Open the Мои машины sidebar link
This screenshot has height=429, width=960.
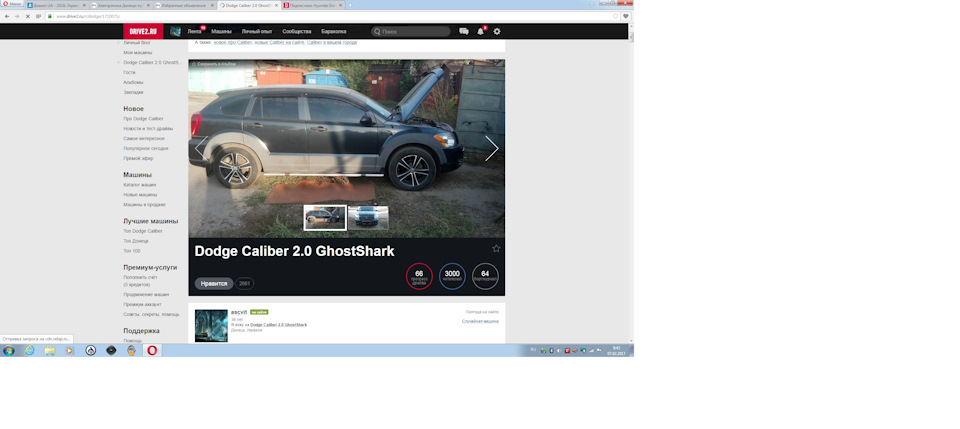138,53
